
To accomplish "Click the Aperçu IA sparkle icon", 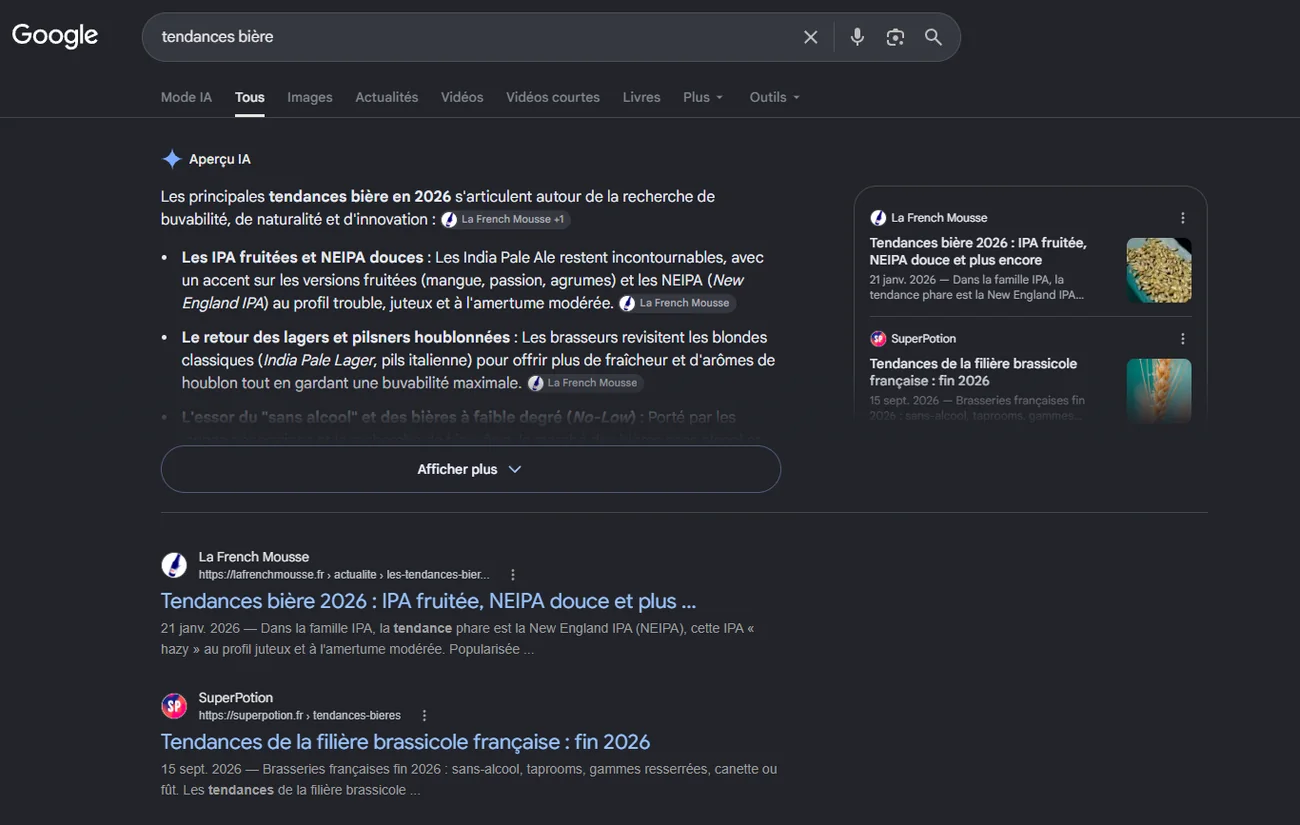I will pyautogui.click(x=172, y=159).
